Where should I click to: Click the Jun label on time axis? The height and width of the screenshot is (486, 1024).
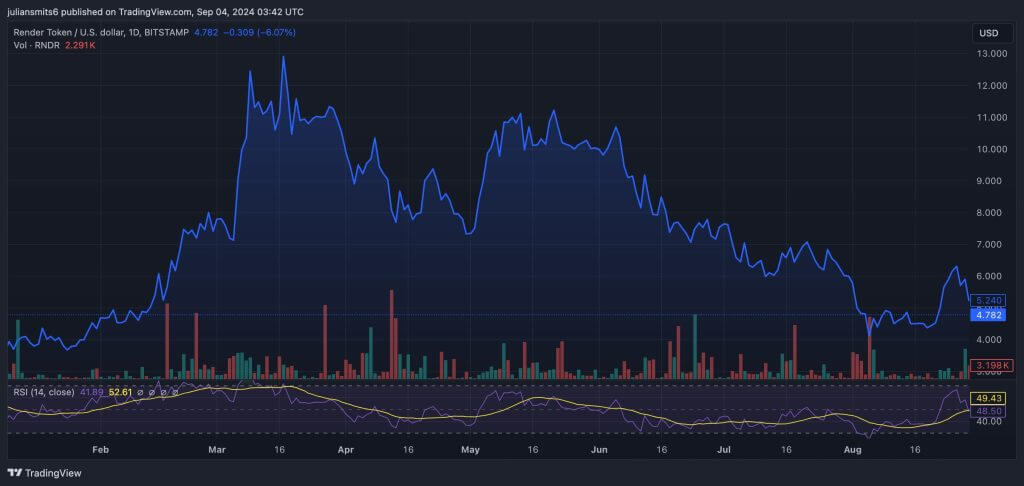(598, 450)
